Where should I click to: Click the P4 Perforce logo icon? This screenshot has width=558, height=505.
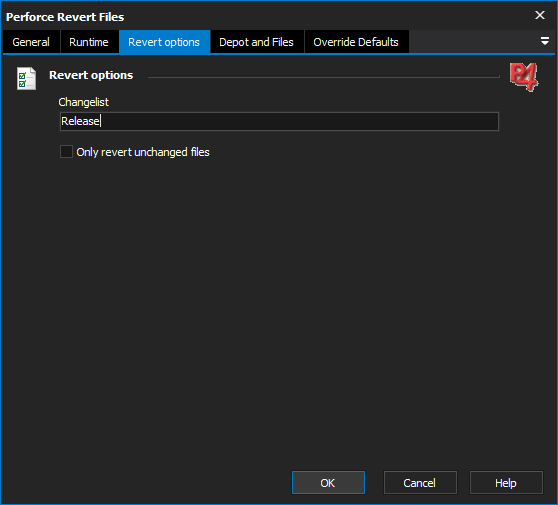click(523, 77)
